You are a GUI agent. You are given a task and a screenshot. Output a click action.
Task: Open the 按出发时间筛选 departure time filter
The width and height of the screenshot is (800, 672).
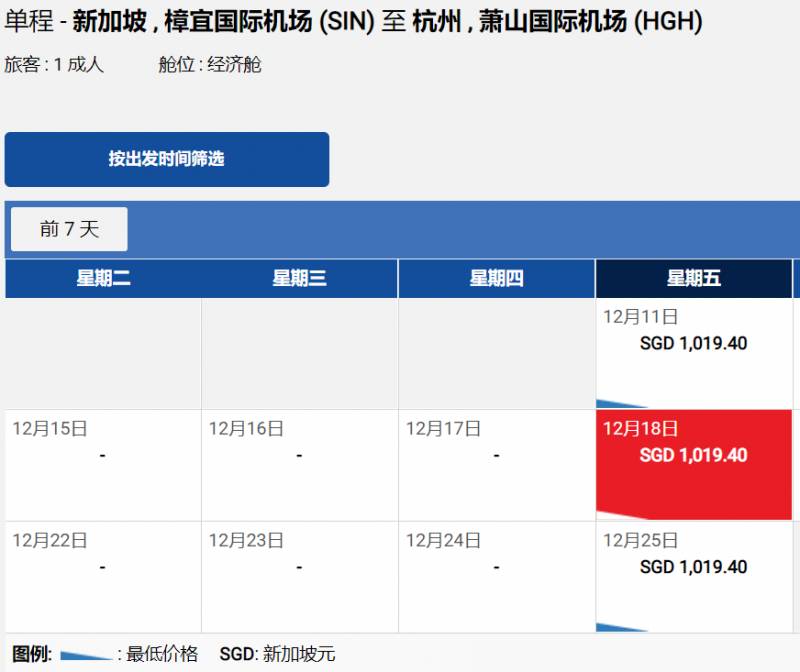167,159
